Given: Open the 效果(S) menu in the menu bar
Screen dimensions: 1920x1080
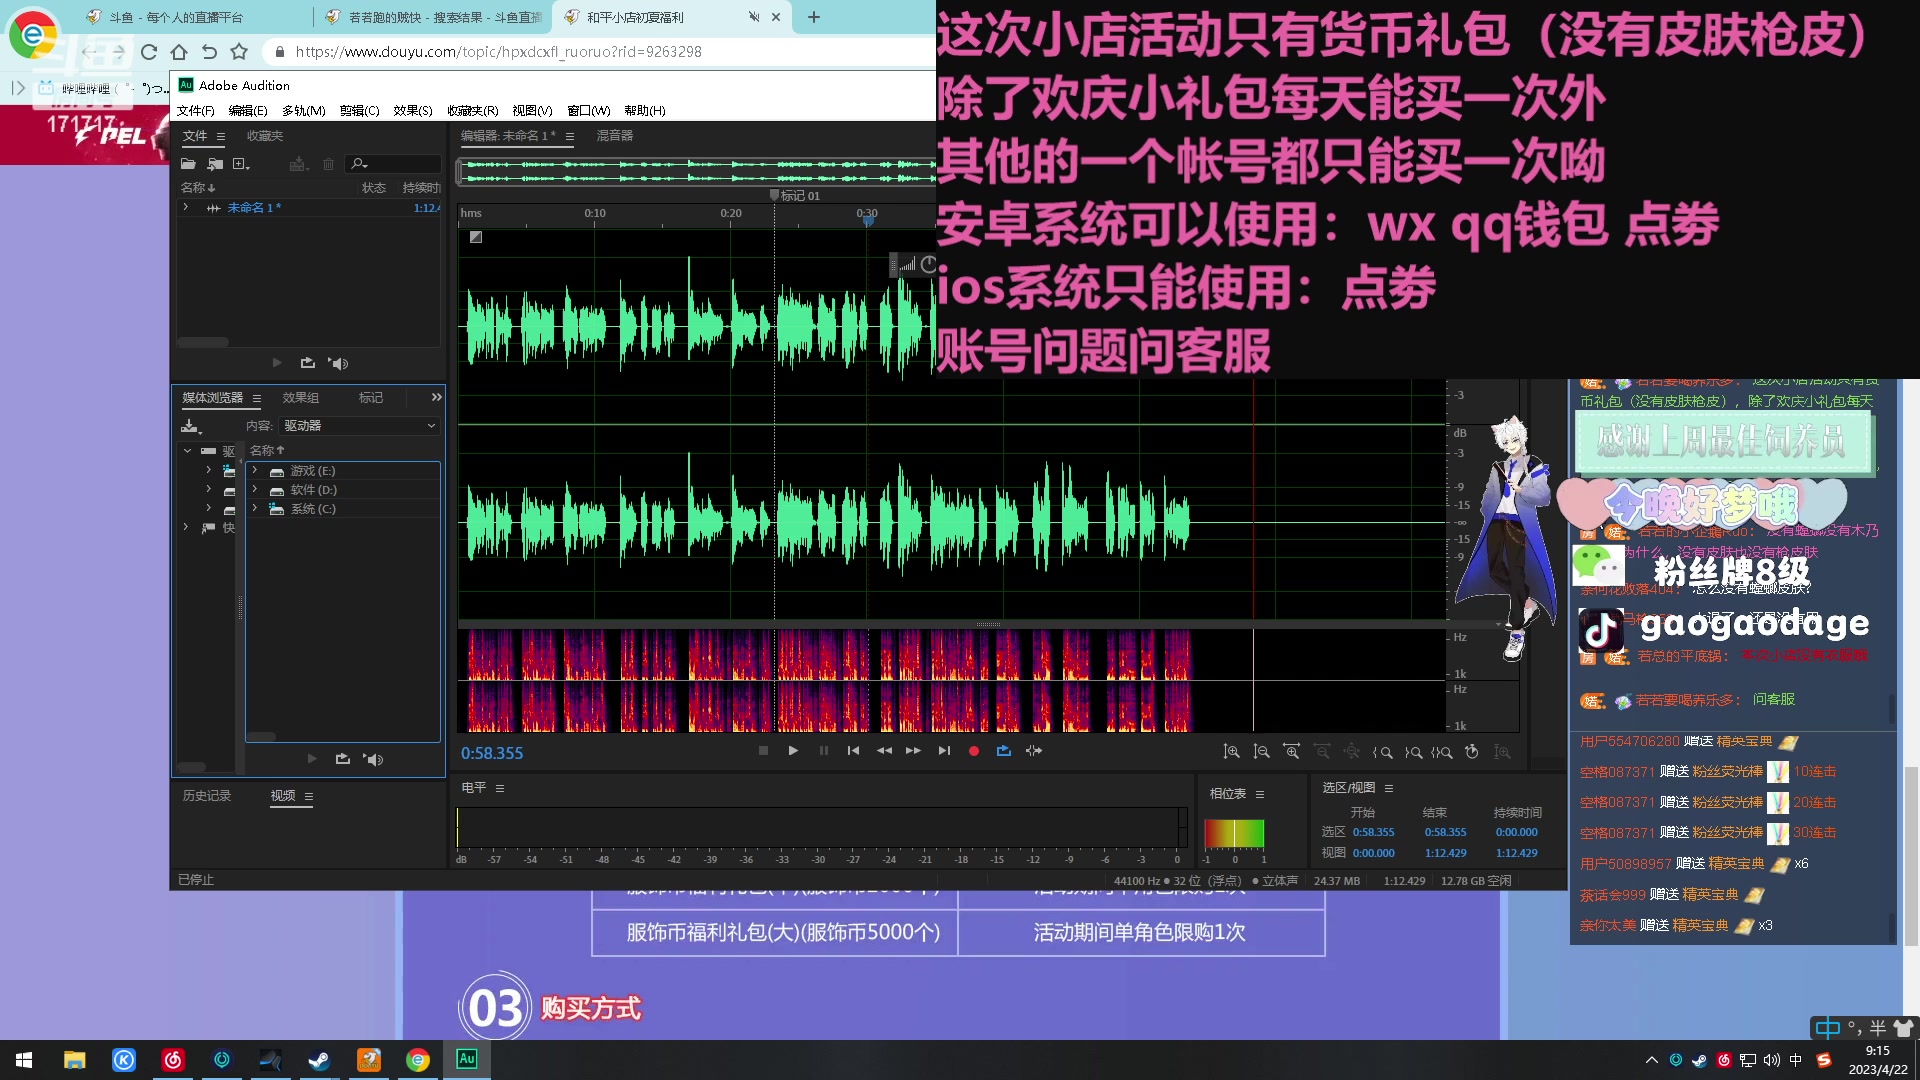Looking at the screenshot, I should click(411, 110).
